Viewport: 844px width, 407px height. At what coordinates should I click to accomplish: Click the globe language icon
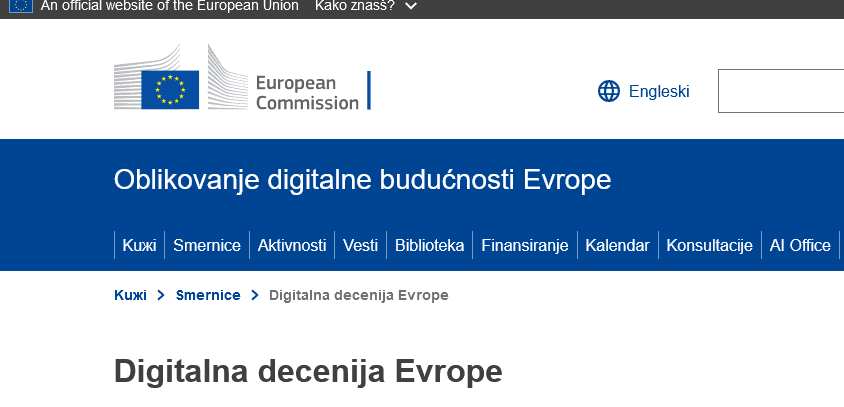[x=609, y=92]
